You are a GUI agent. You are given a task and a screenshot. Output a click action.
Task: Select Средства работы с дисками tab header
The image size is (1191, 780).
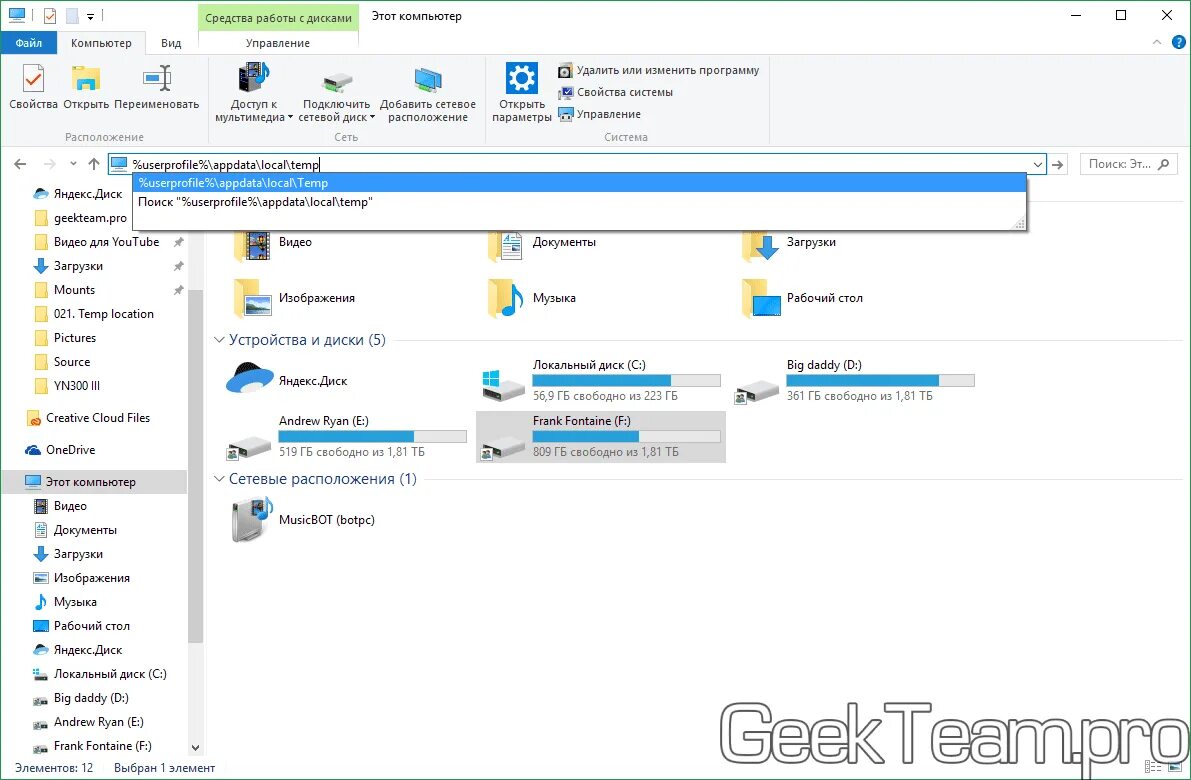click(x=278, y=17)
